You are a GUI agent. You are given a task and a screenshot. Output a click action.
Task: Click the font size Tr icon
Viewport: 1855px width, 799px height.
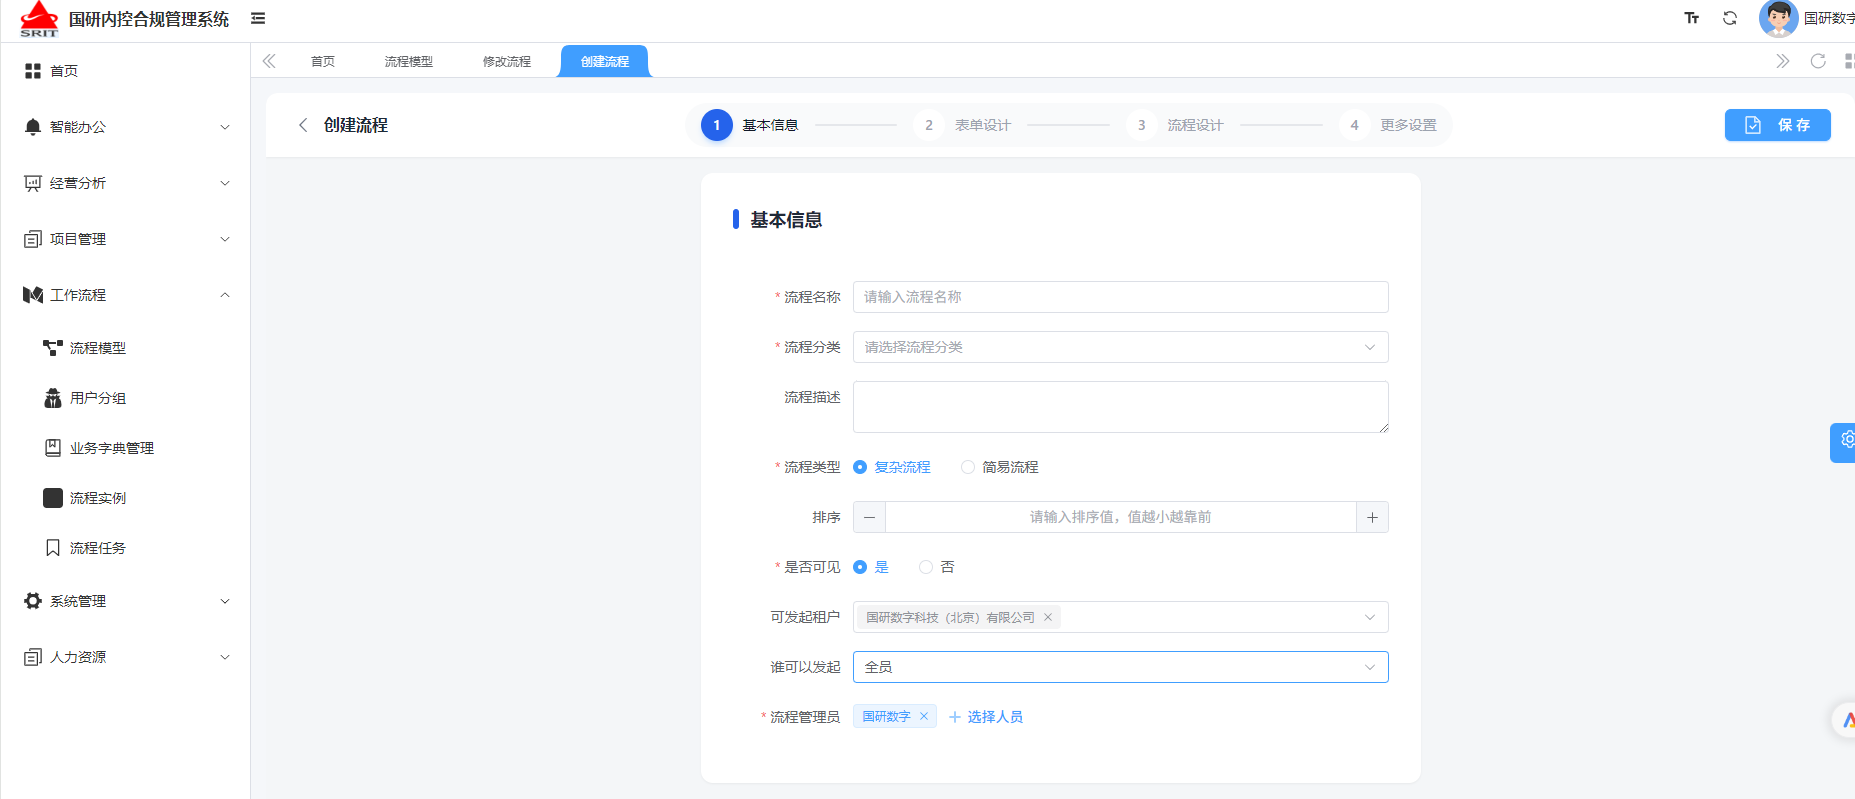coord(1692,18)
